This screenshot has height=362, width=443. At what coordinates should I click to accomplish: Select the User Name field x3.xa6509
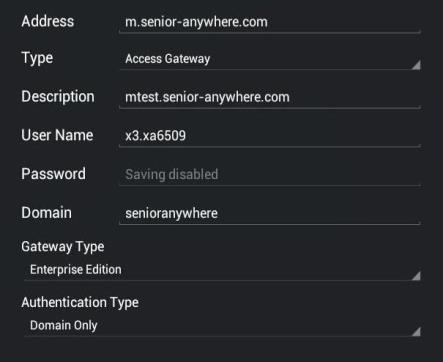269,136
